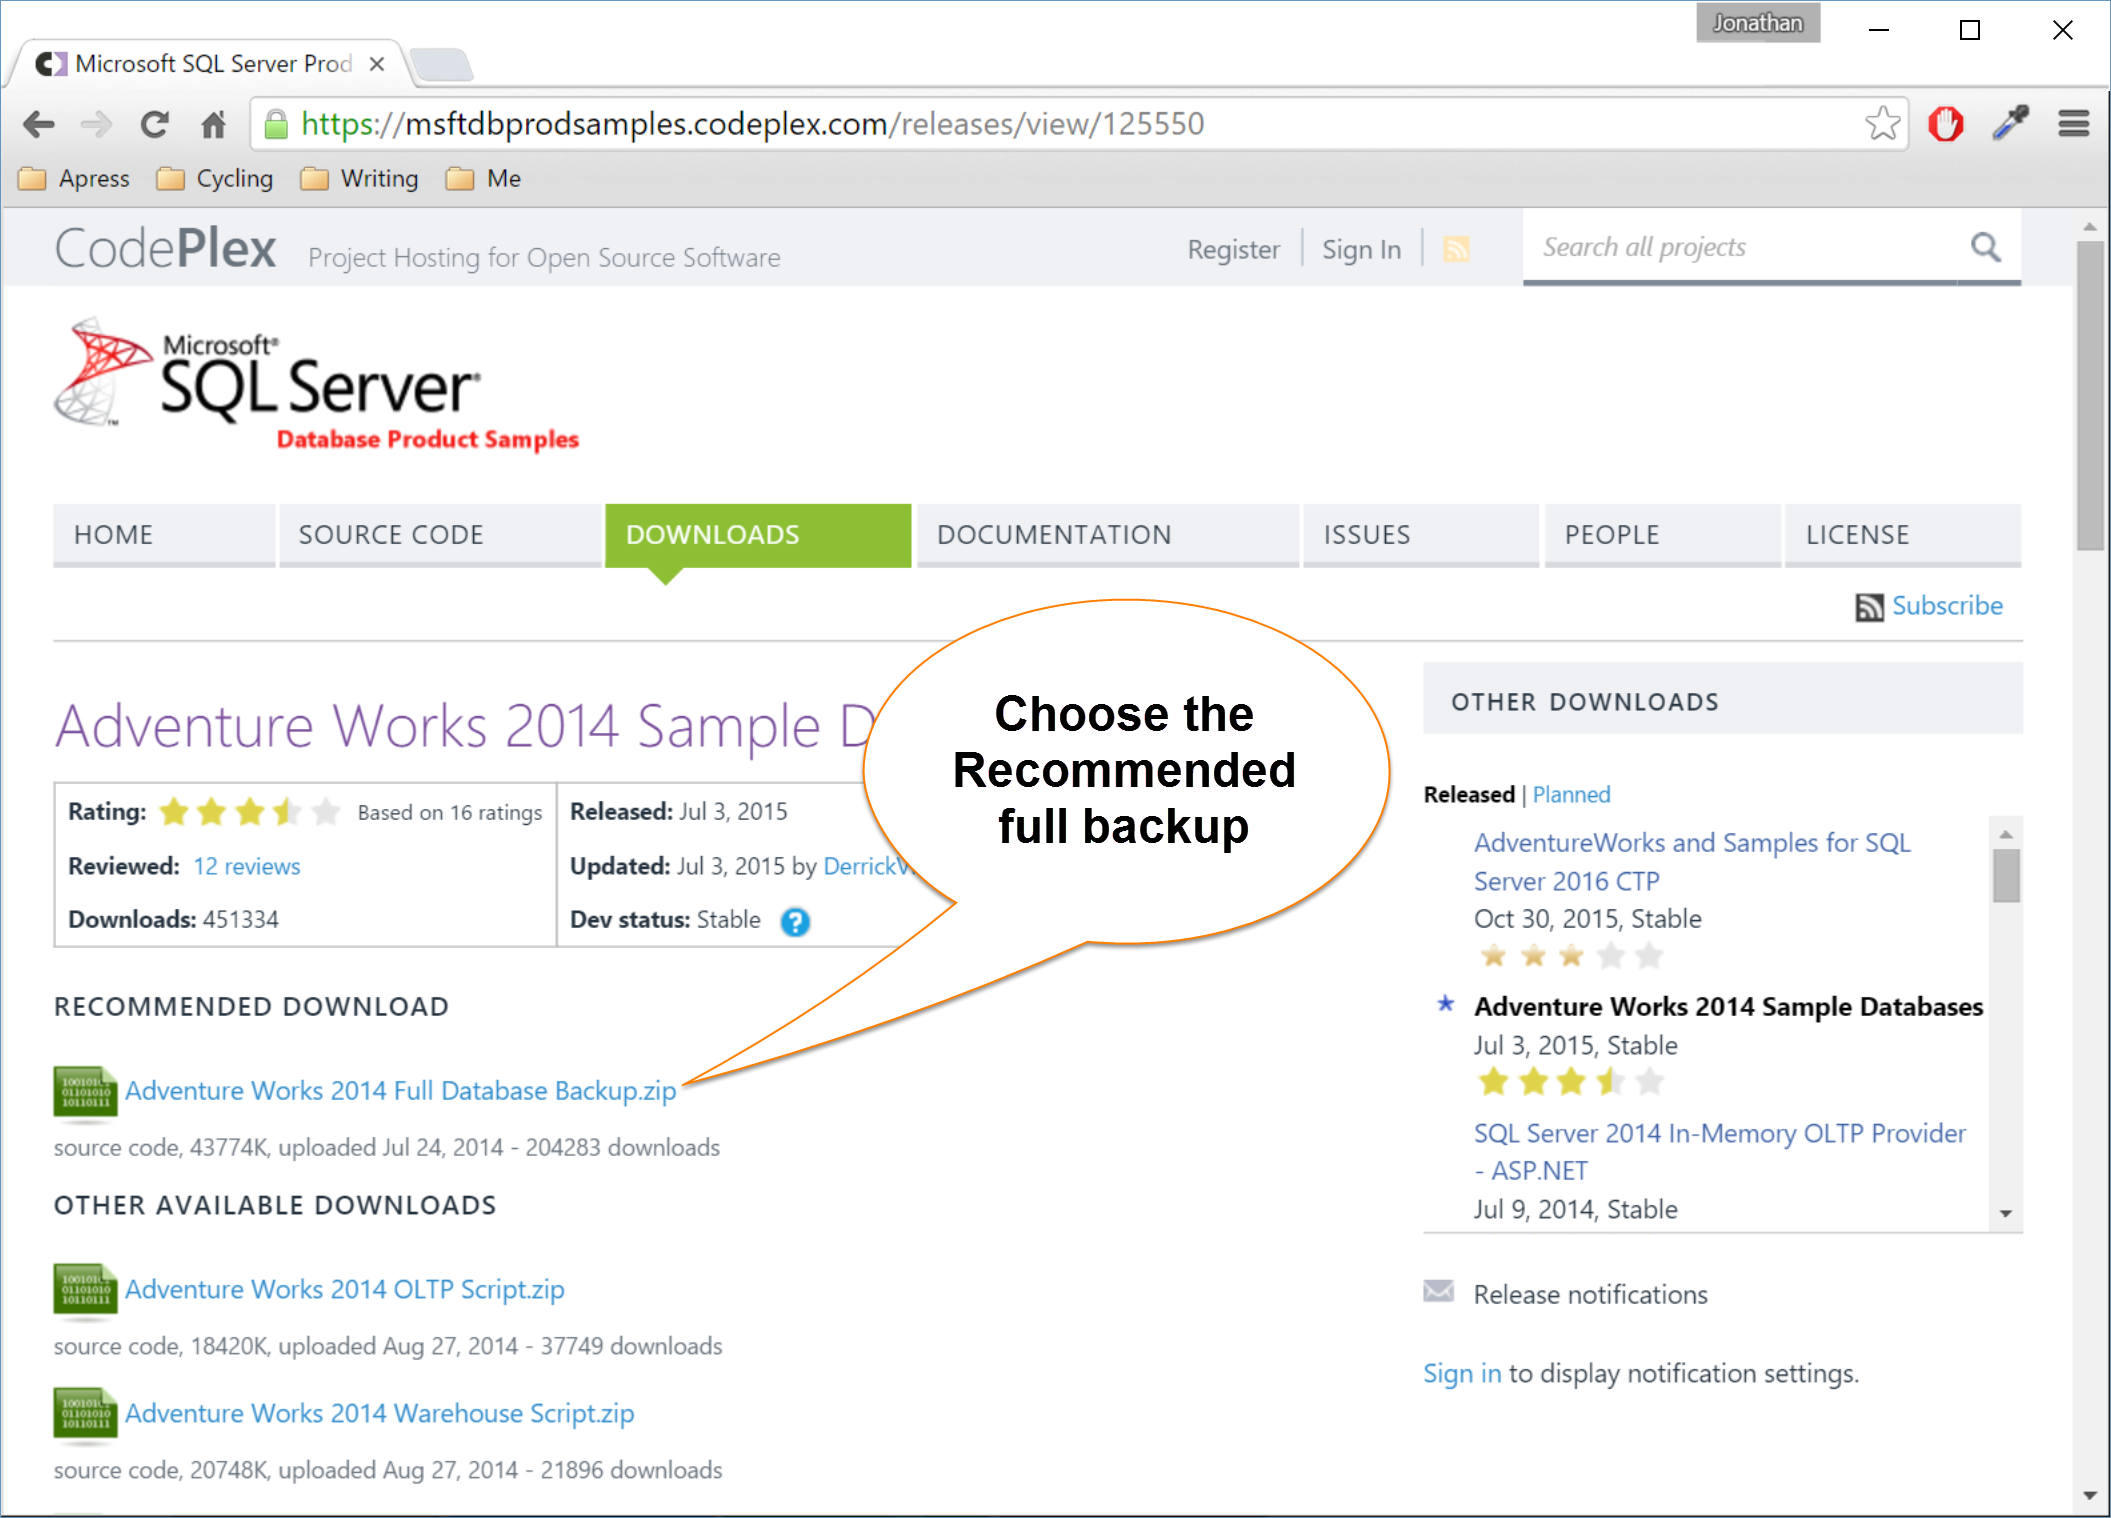Click the Release notifications envelope icon
The image size is (2111, 1518).
[x=1438, y=1292]
